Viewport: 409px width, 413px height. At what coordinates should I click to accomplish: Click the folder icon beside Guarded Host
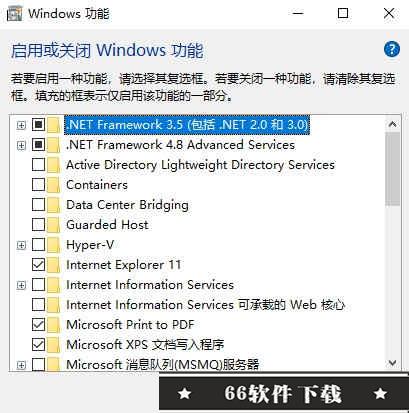[53, 225]
